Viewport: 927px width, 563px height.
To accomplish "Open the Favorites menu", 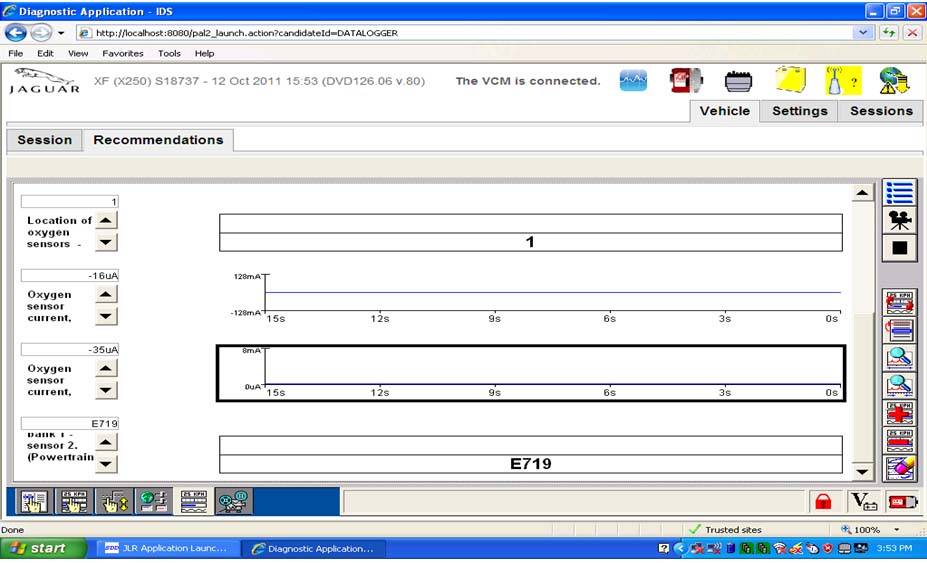I will pos(122,53).
